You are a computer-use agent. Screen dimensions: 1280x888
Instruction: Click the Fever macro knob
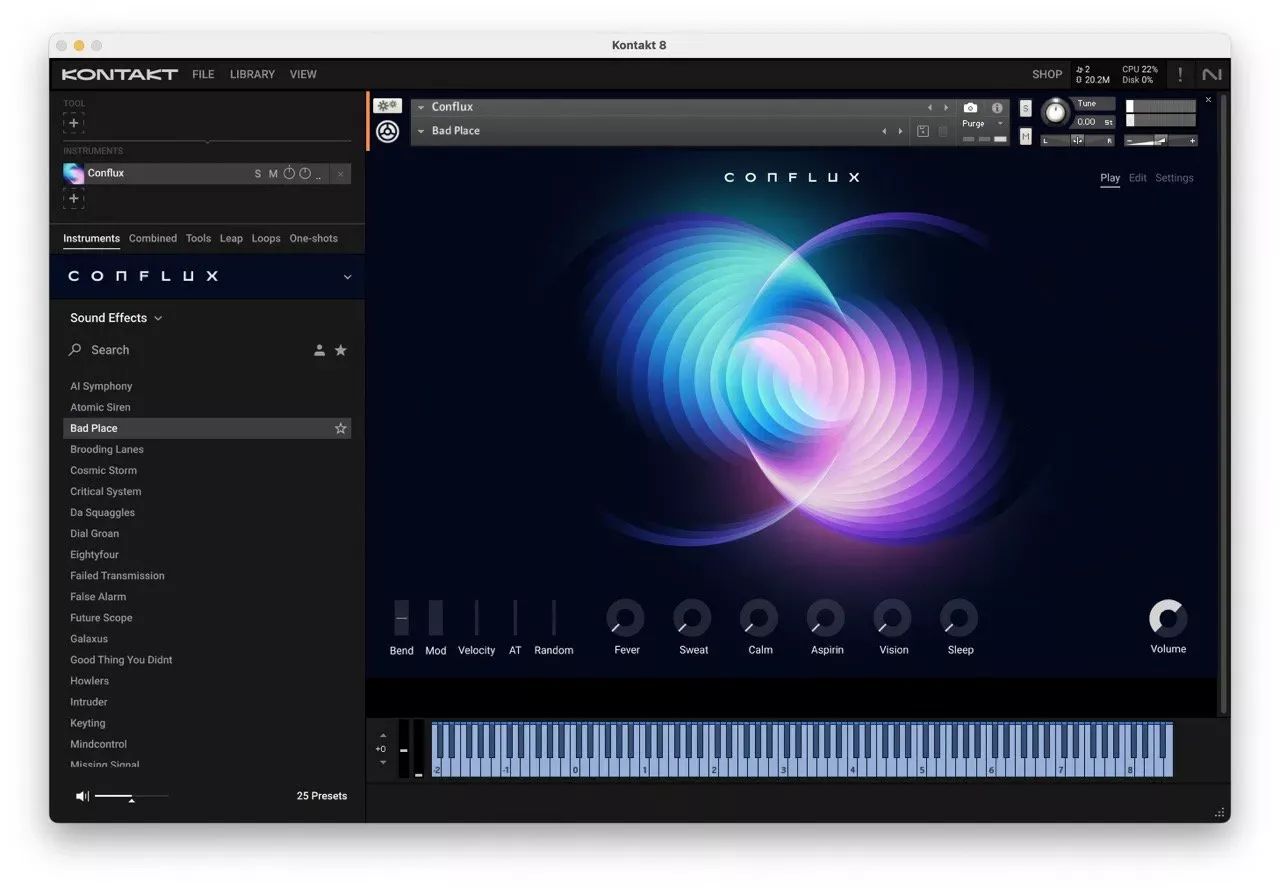626,618
